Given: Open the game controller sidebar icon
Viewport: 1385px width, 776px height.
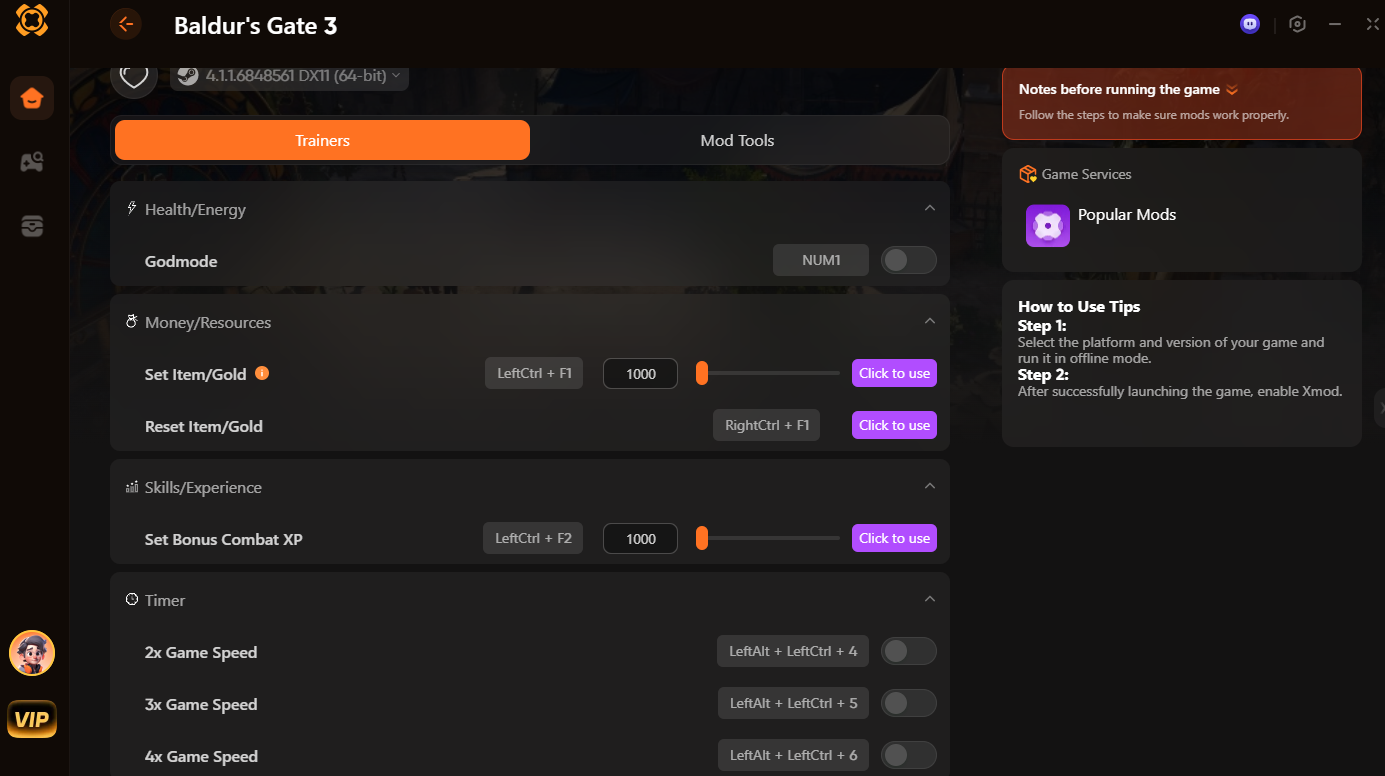Looking at the screenshot, I should coord(32,162).
